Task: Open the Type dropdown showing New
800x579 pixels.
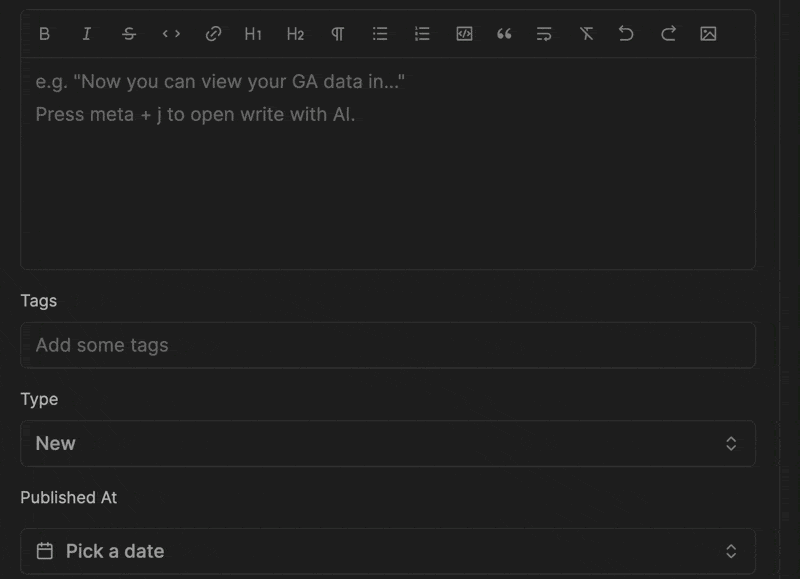Action: (x=387, y=443)
